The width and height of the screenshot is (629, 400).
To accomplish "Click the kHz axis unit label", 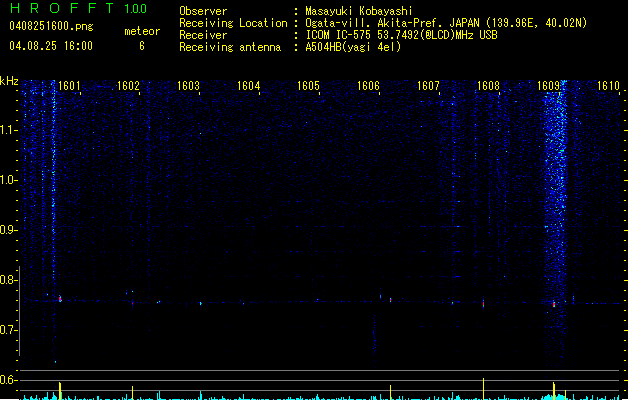I will (x=9, y=81).
